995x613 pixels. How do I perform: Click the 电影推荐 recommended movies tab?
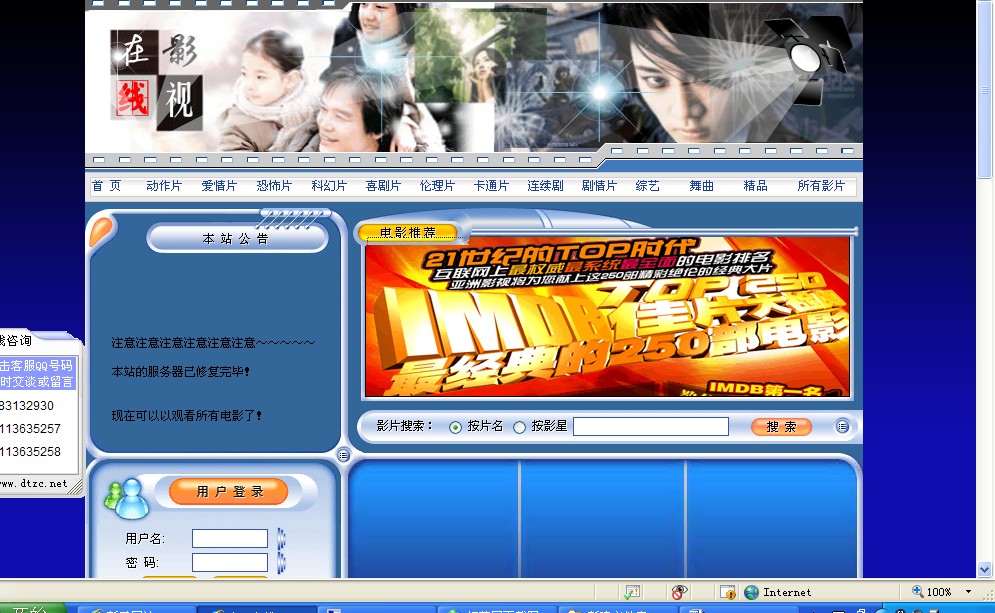coord(408,233)
